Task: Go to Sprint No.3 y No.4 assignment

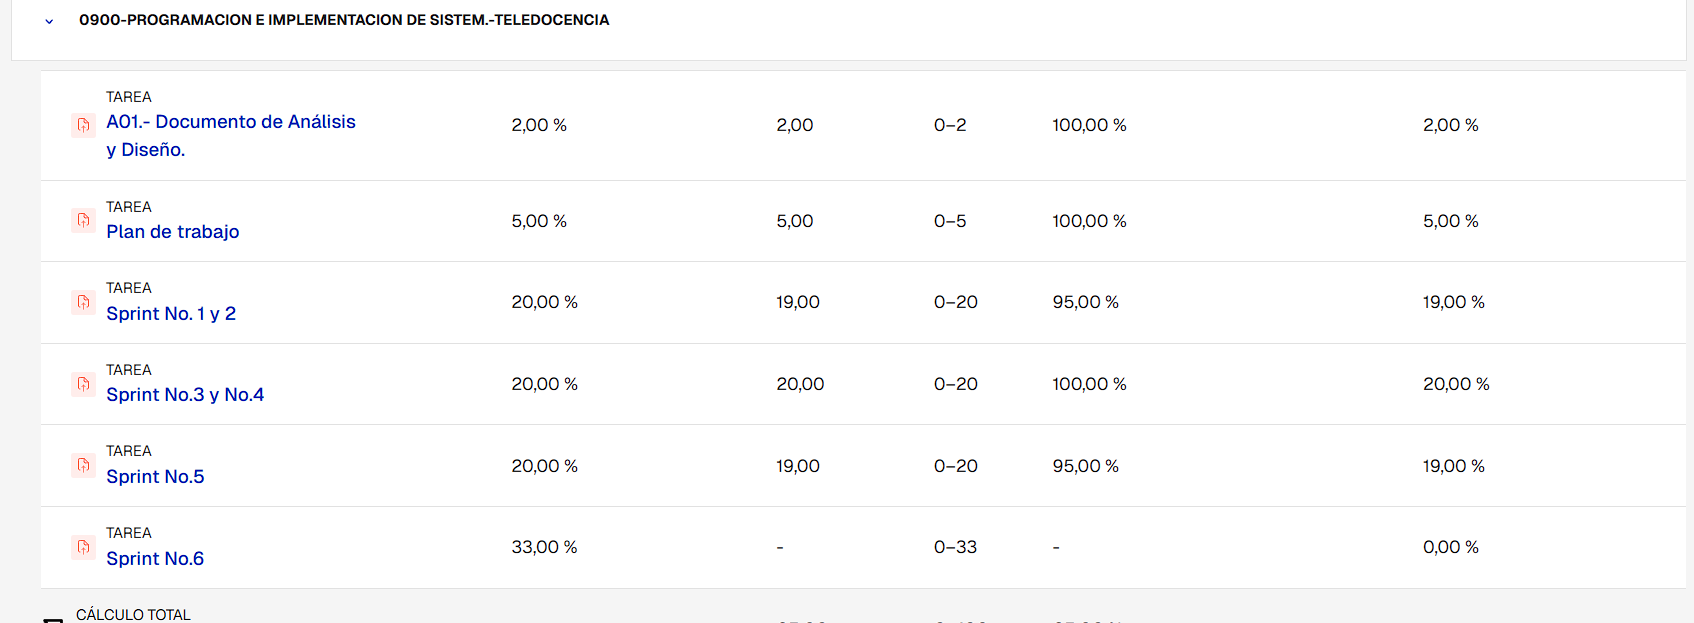Action: 185,395
